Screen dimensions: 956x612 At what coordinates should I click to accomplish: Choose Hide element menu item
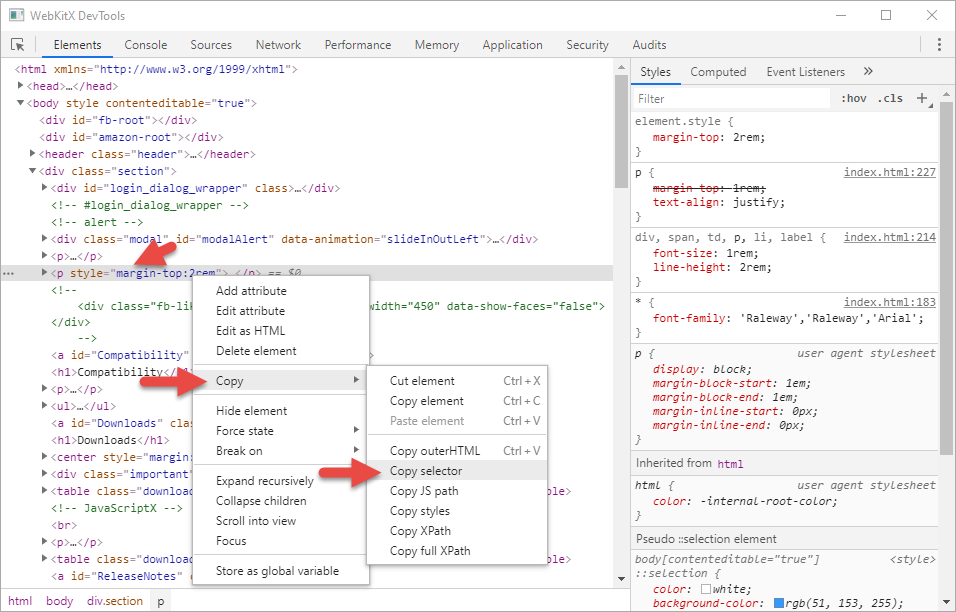pos(281,411)
